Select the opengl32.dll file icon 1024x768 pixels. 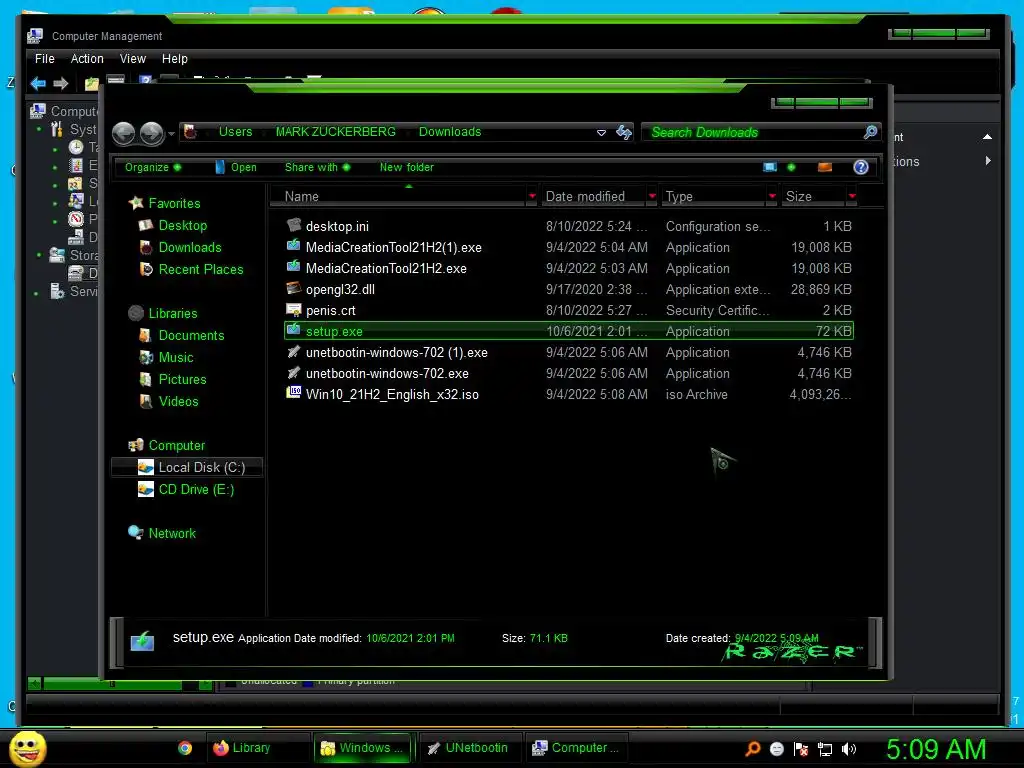click(294, 289)
